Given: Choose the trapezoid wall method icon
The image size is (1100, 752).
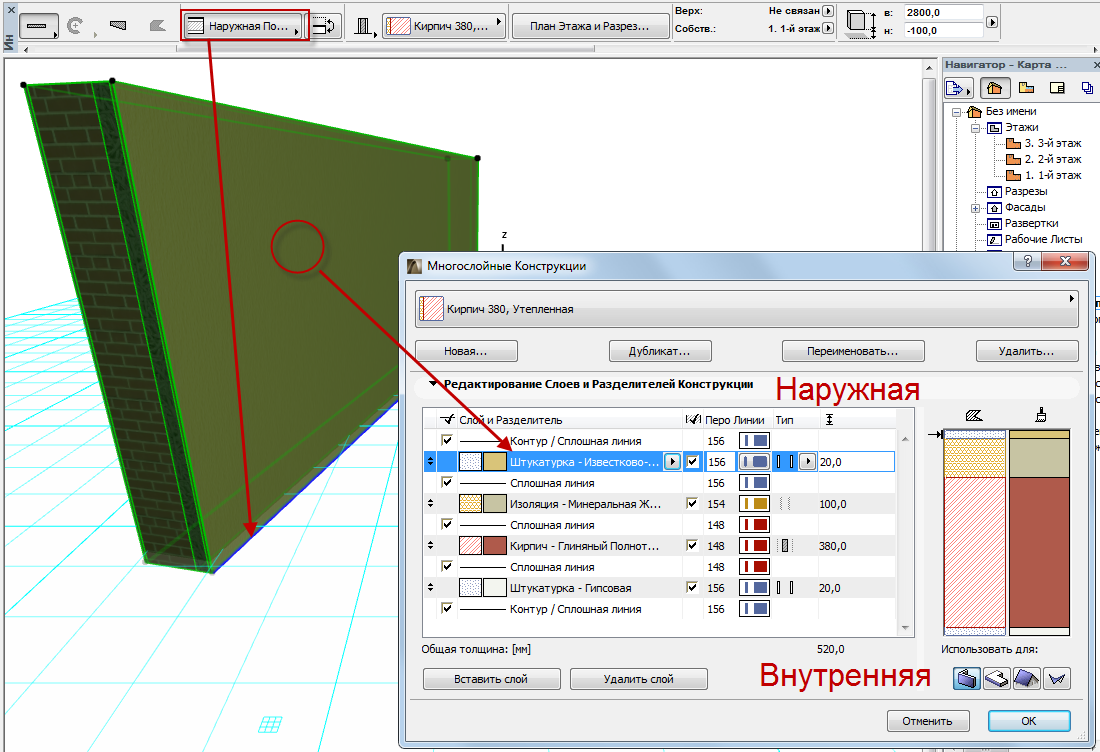Looking at the screenshot, I should (x=118, y=25).
